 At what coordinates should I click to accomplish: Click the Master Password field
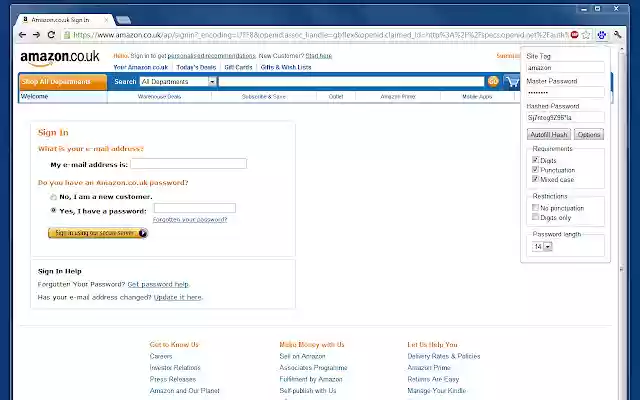coord(565,93)
